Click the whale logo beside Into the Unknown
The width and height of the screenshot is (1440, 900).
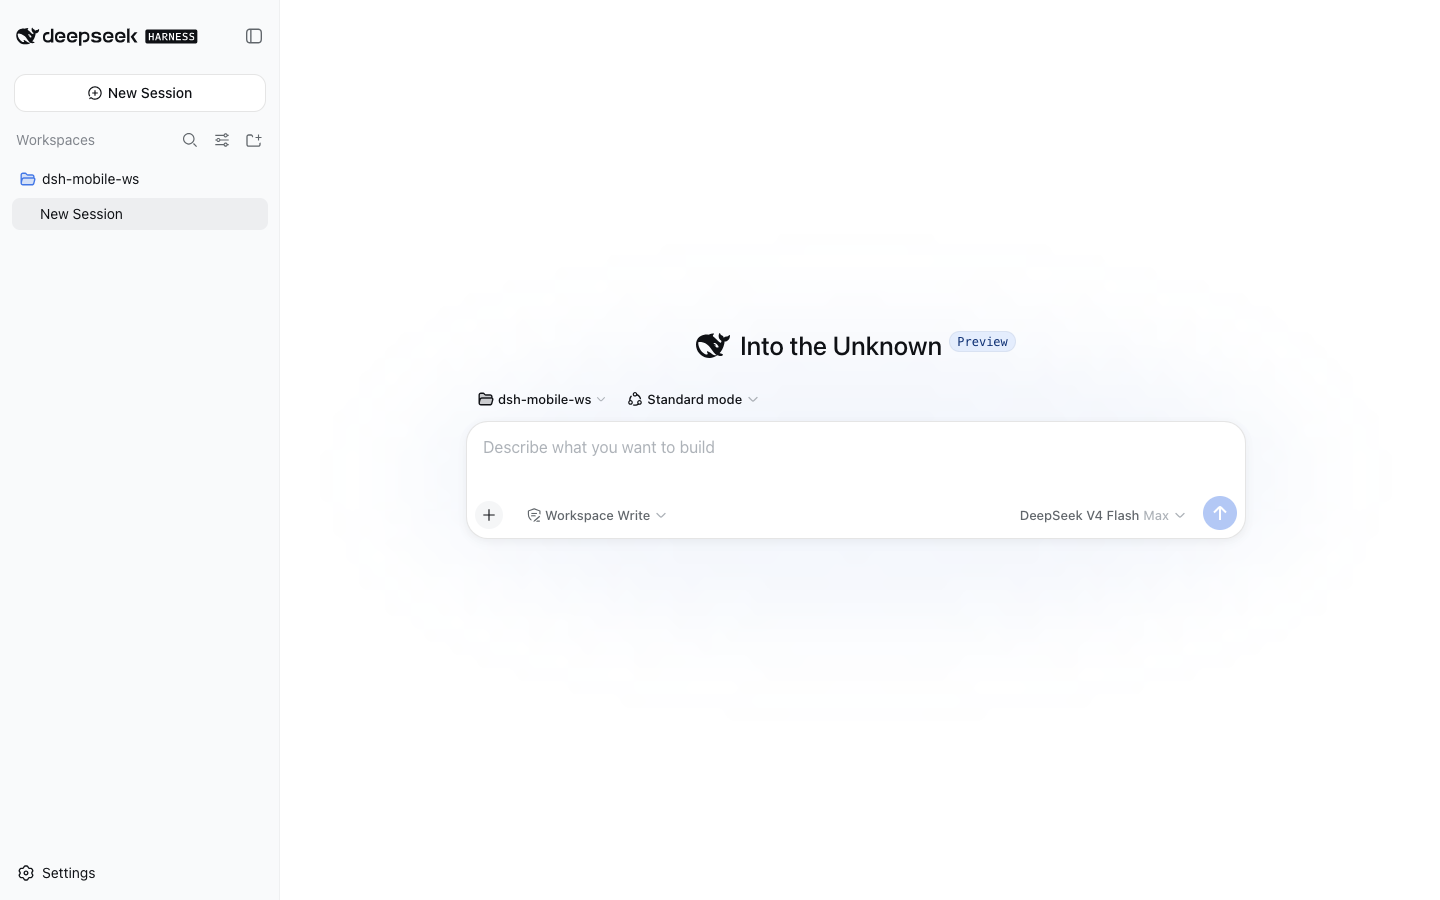pyautogui.click(x=713, y=345)
